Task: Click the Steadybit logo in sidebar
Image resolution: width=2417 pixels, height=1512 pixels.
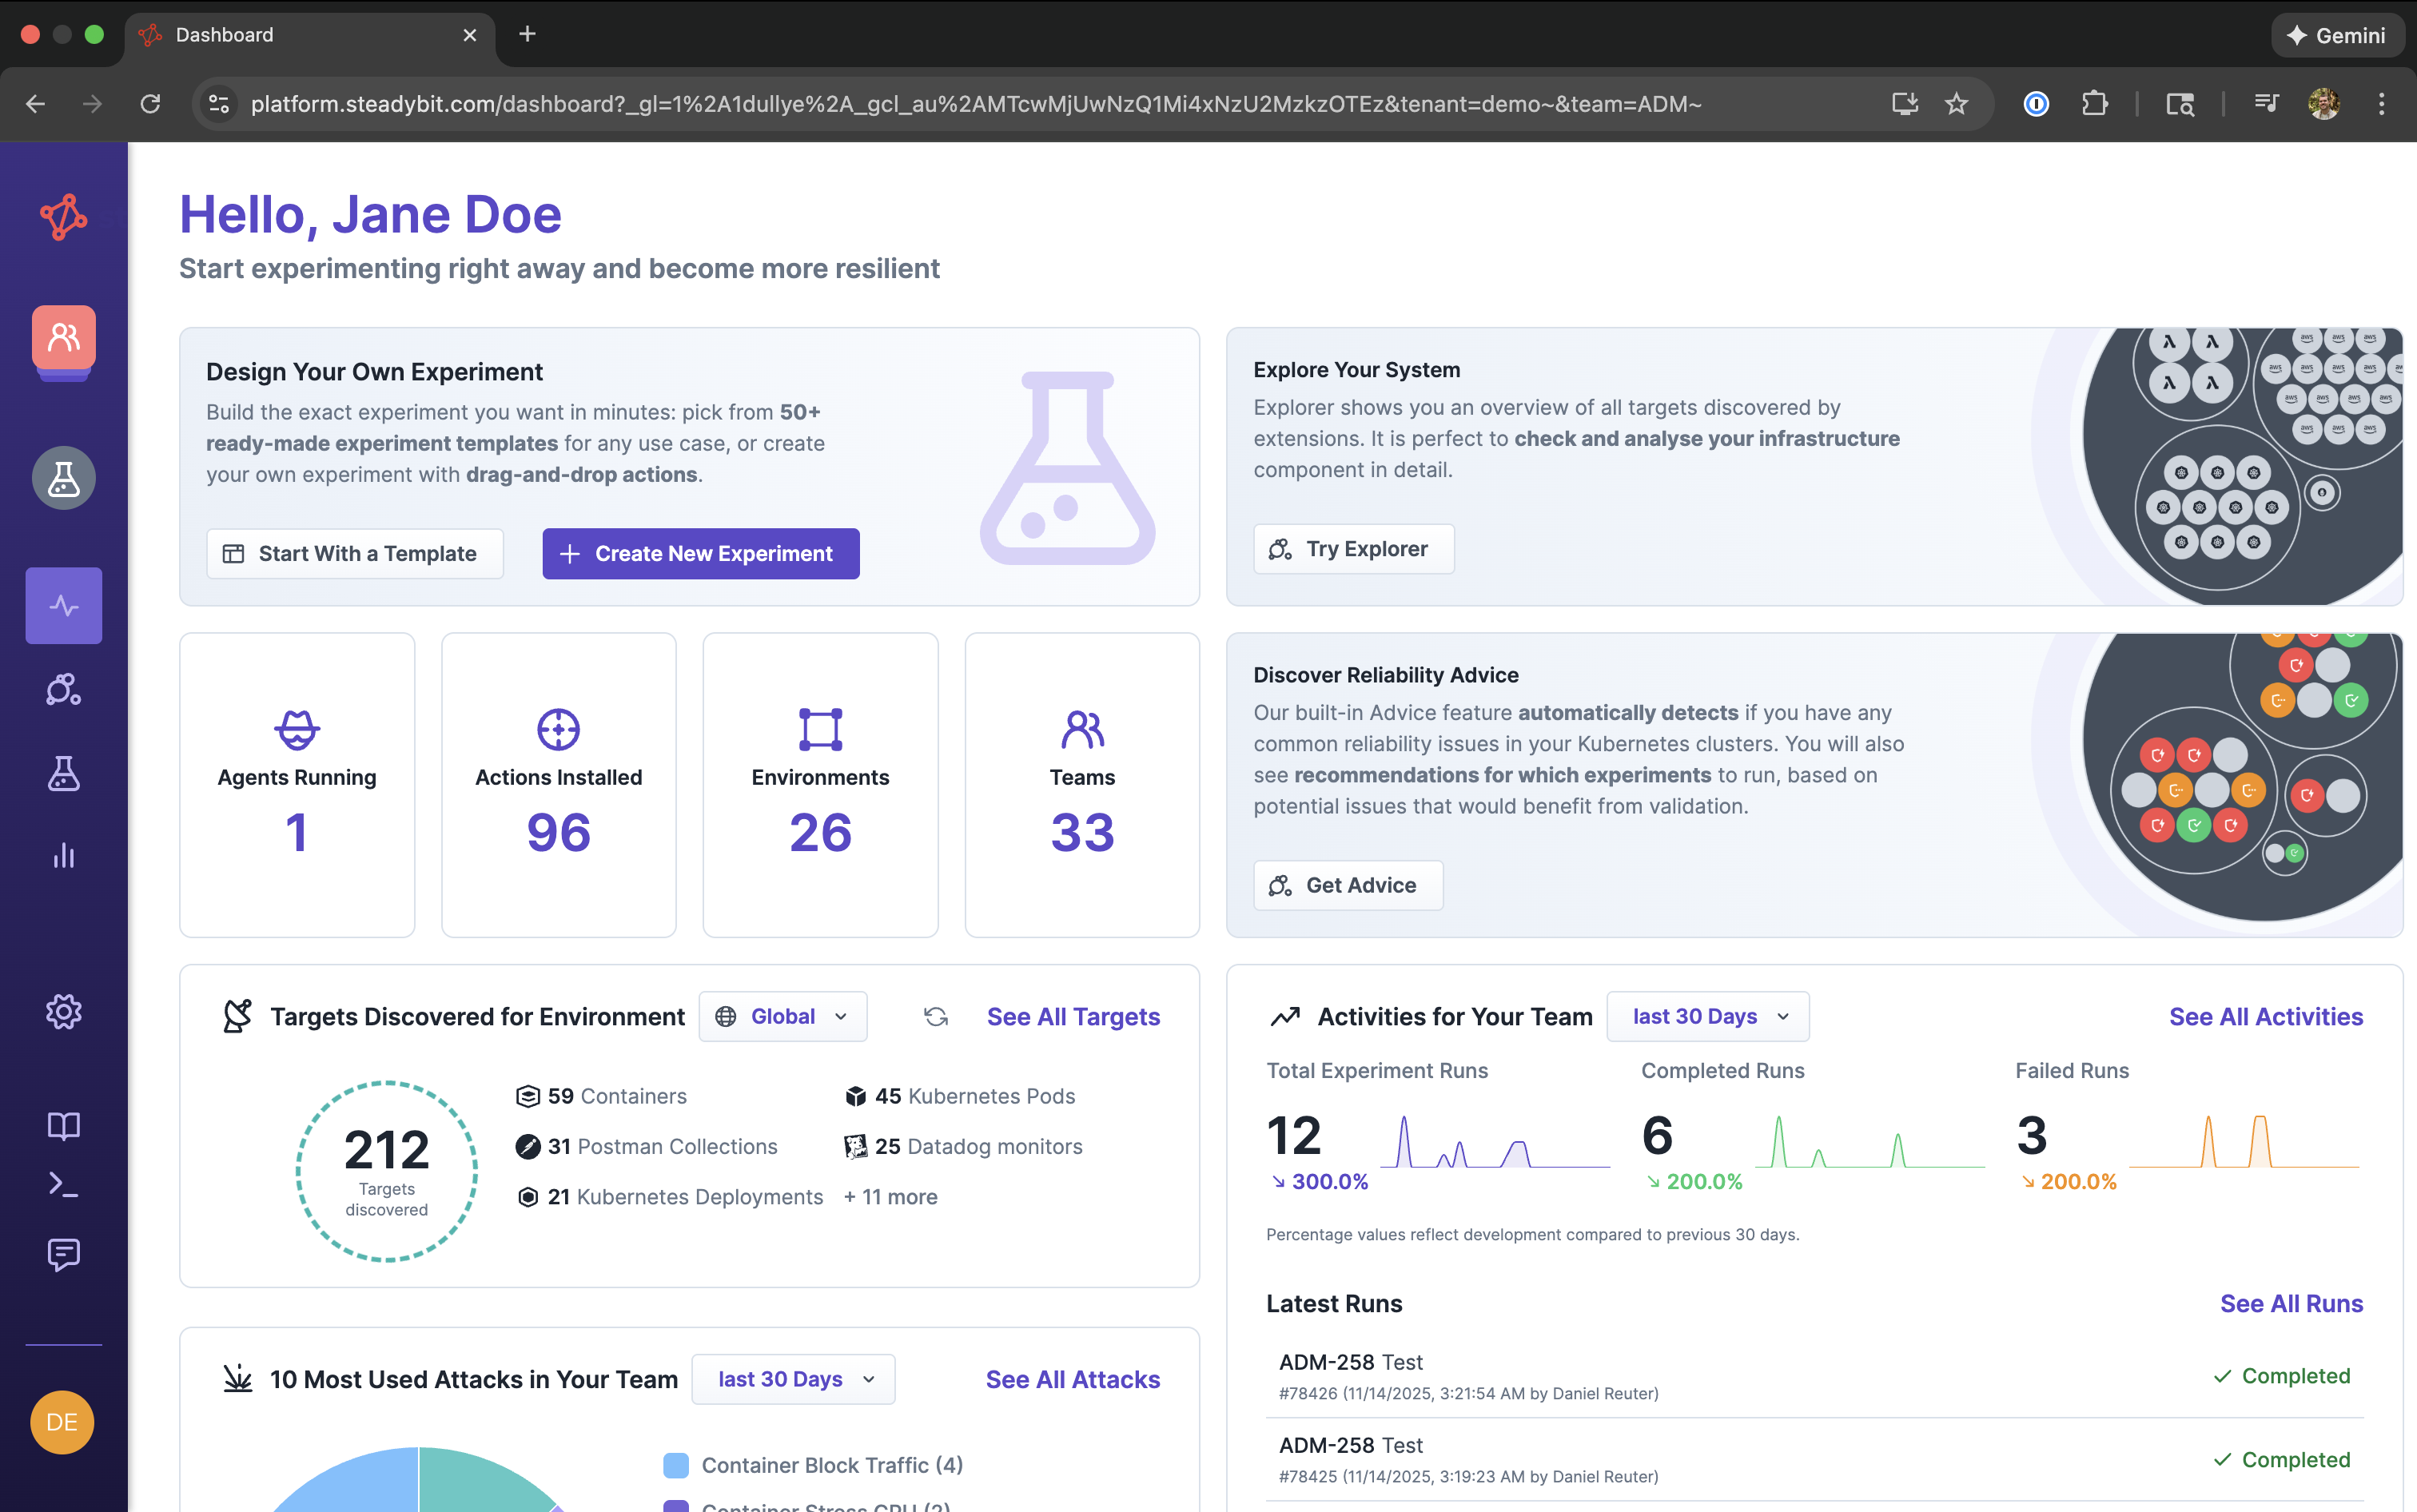Action: coord(63,216)
